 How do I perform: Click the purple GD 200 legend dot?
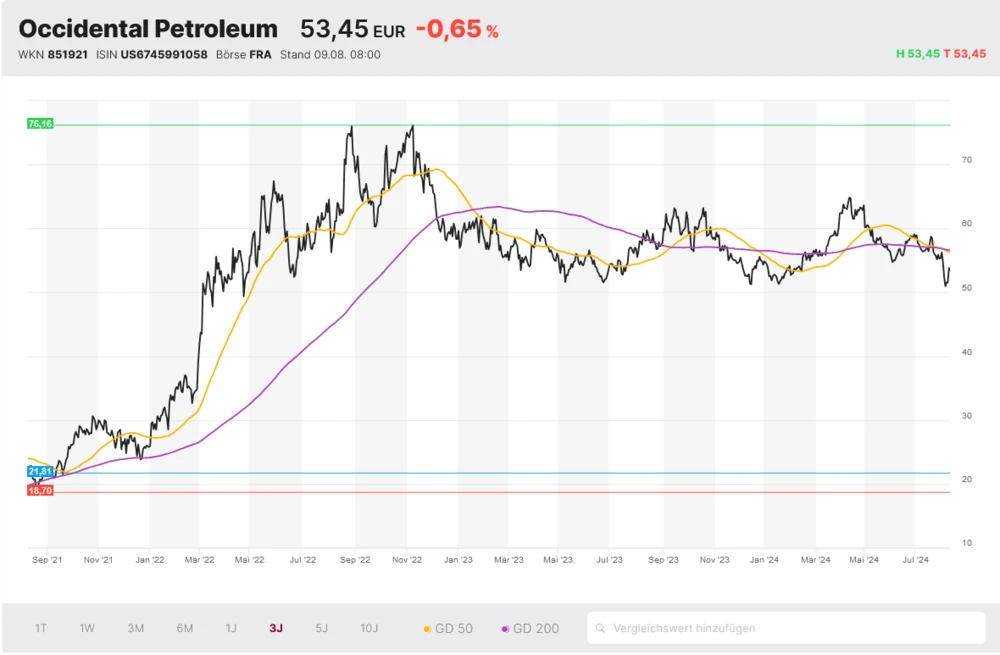pos(503,628)
